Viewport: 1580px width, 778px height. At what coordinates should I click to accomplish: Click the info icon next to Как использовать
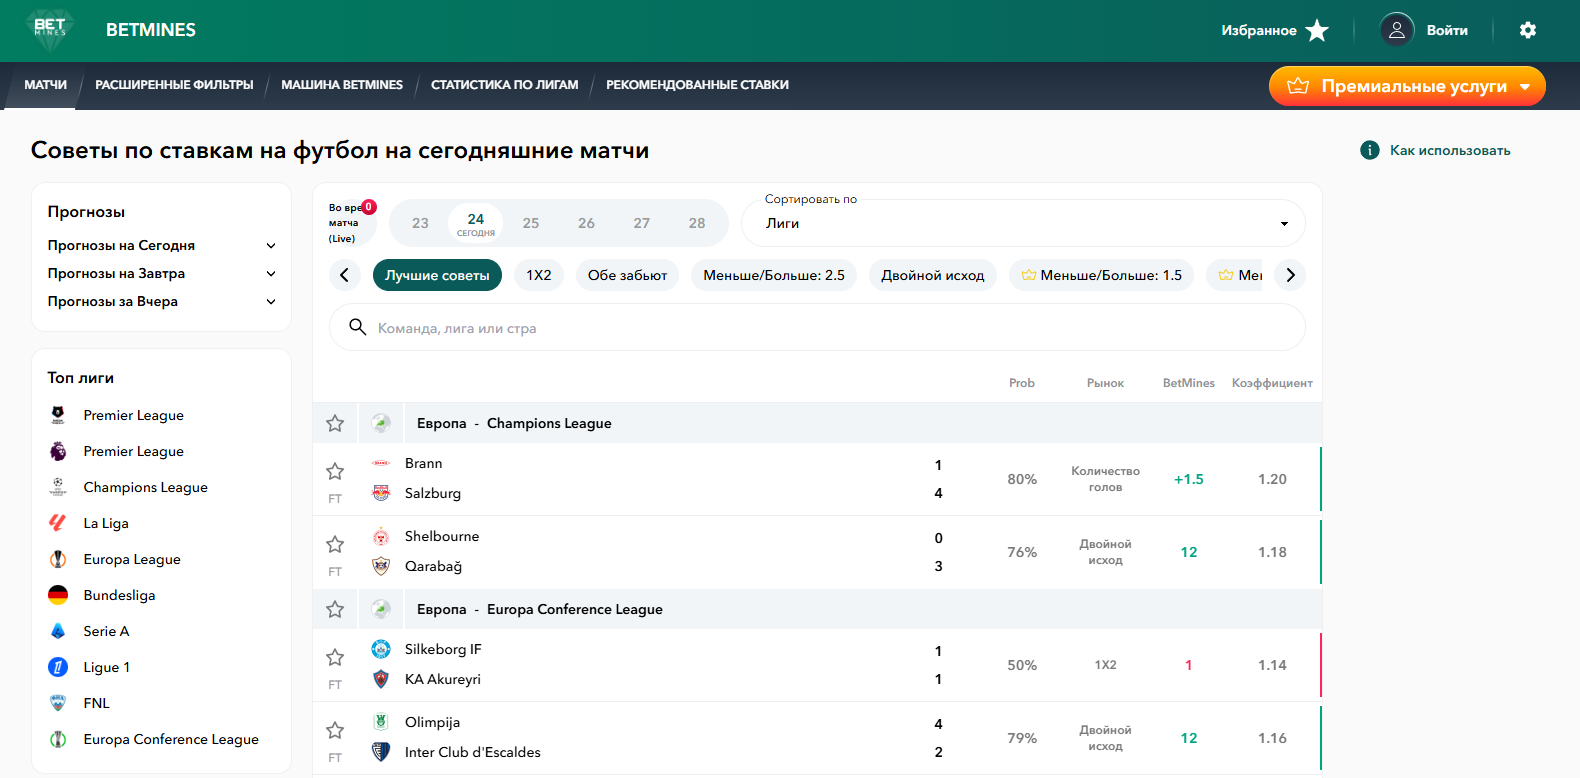pyautogui.click(x=1370, y=150)
